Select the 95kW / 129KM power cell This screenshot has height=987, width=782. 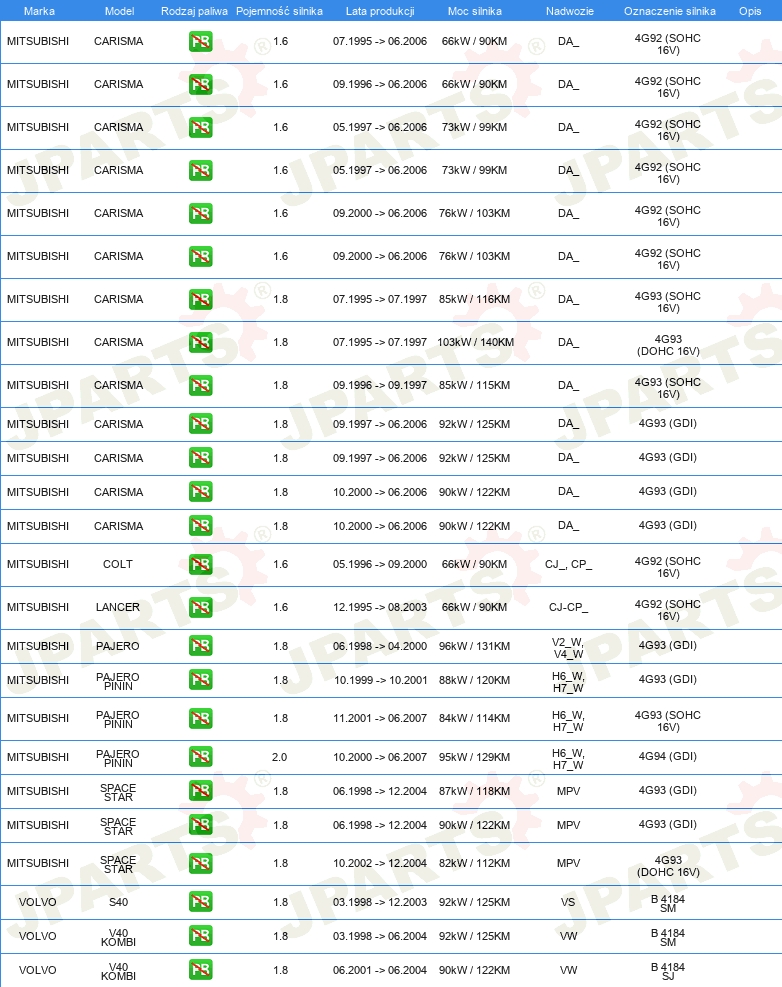(x=474, y=757)
